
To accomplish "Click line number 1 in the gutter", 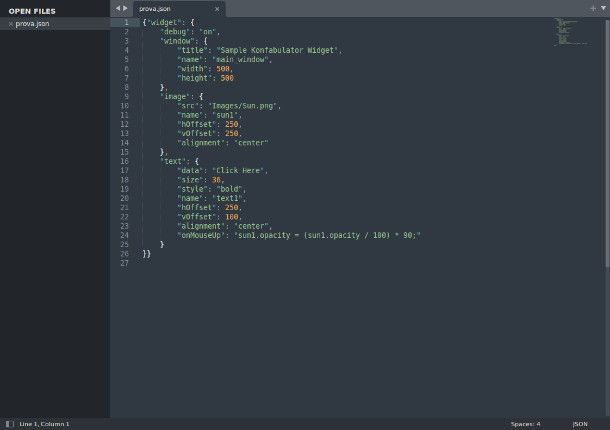I will [126, 23].
